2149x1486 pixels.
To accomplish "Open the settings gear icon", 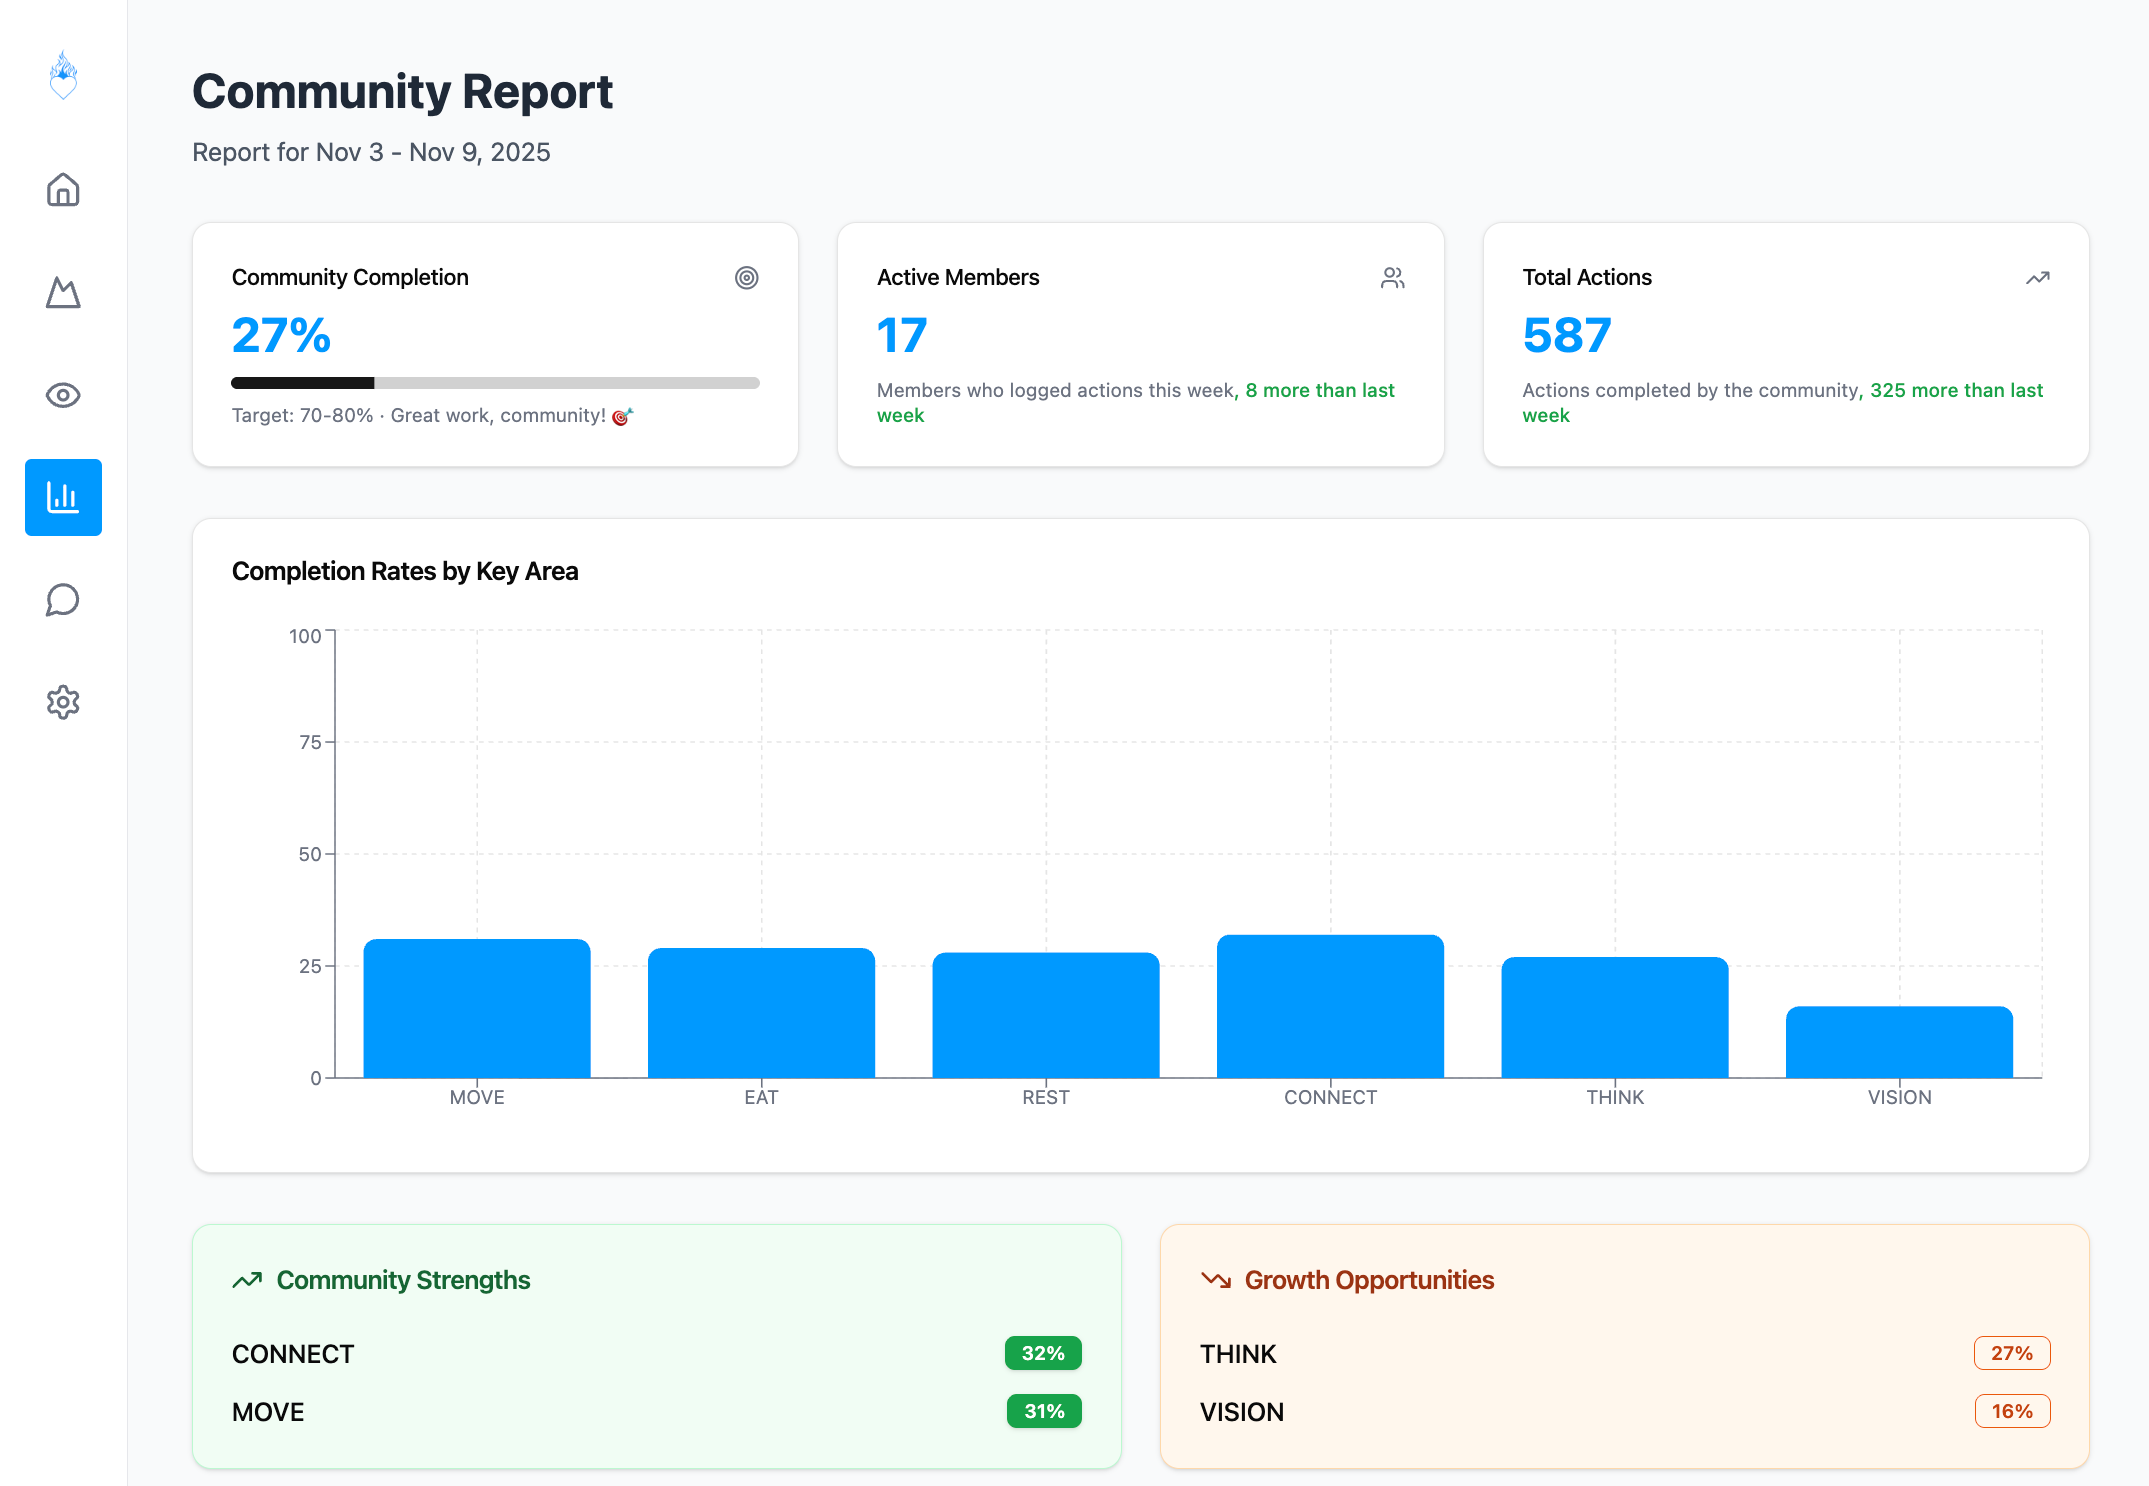I will [x=63, y=702].
